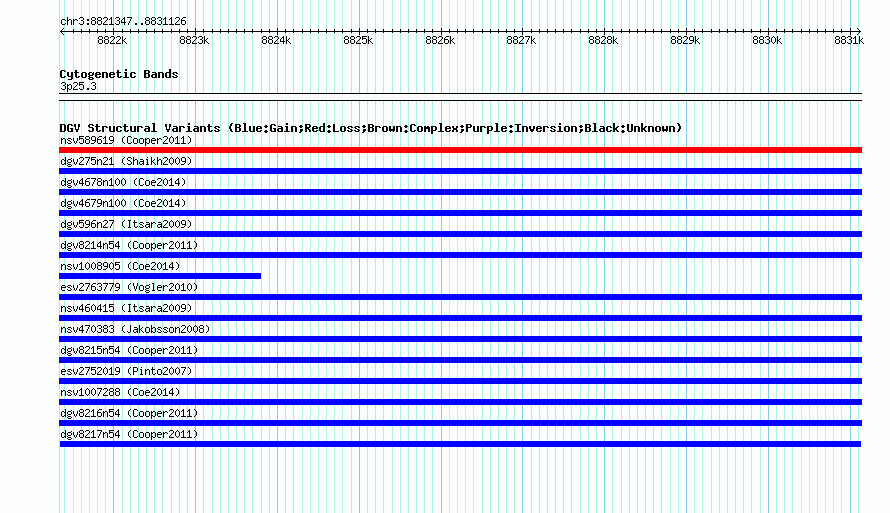Open the nsv1008905 (Coe2014) label
Screen dimensions: 890x513
tap(120, 266)
